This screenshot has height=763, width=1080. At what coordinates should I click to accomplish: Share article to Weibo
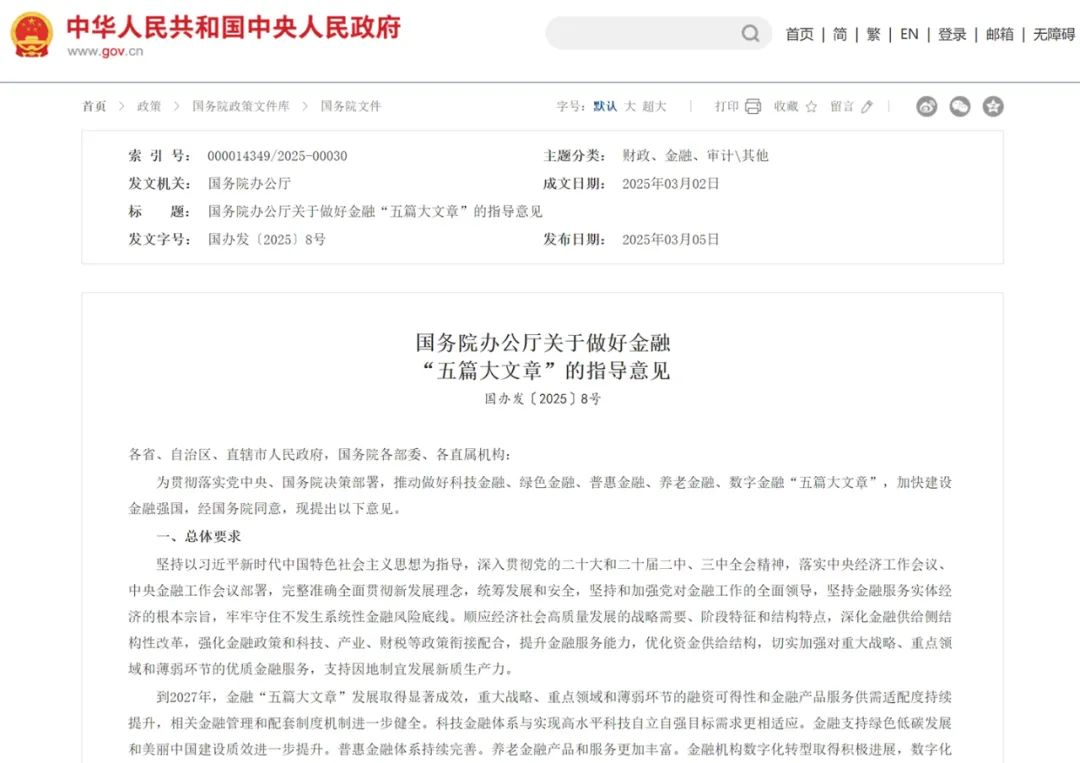[x=927, y=107]
